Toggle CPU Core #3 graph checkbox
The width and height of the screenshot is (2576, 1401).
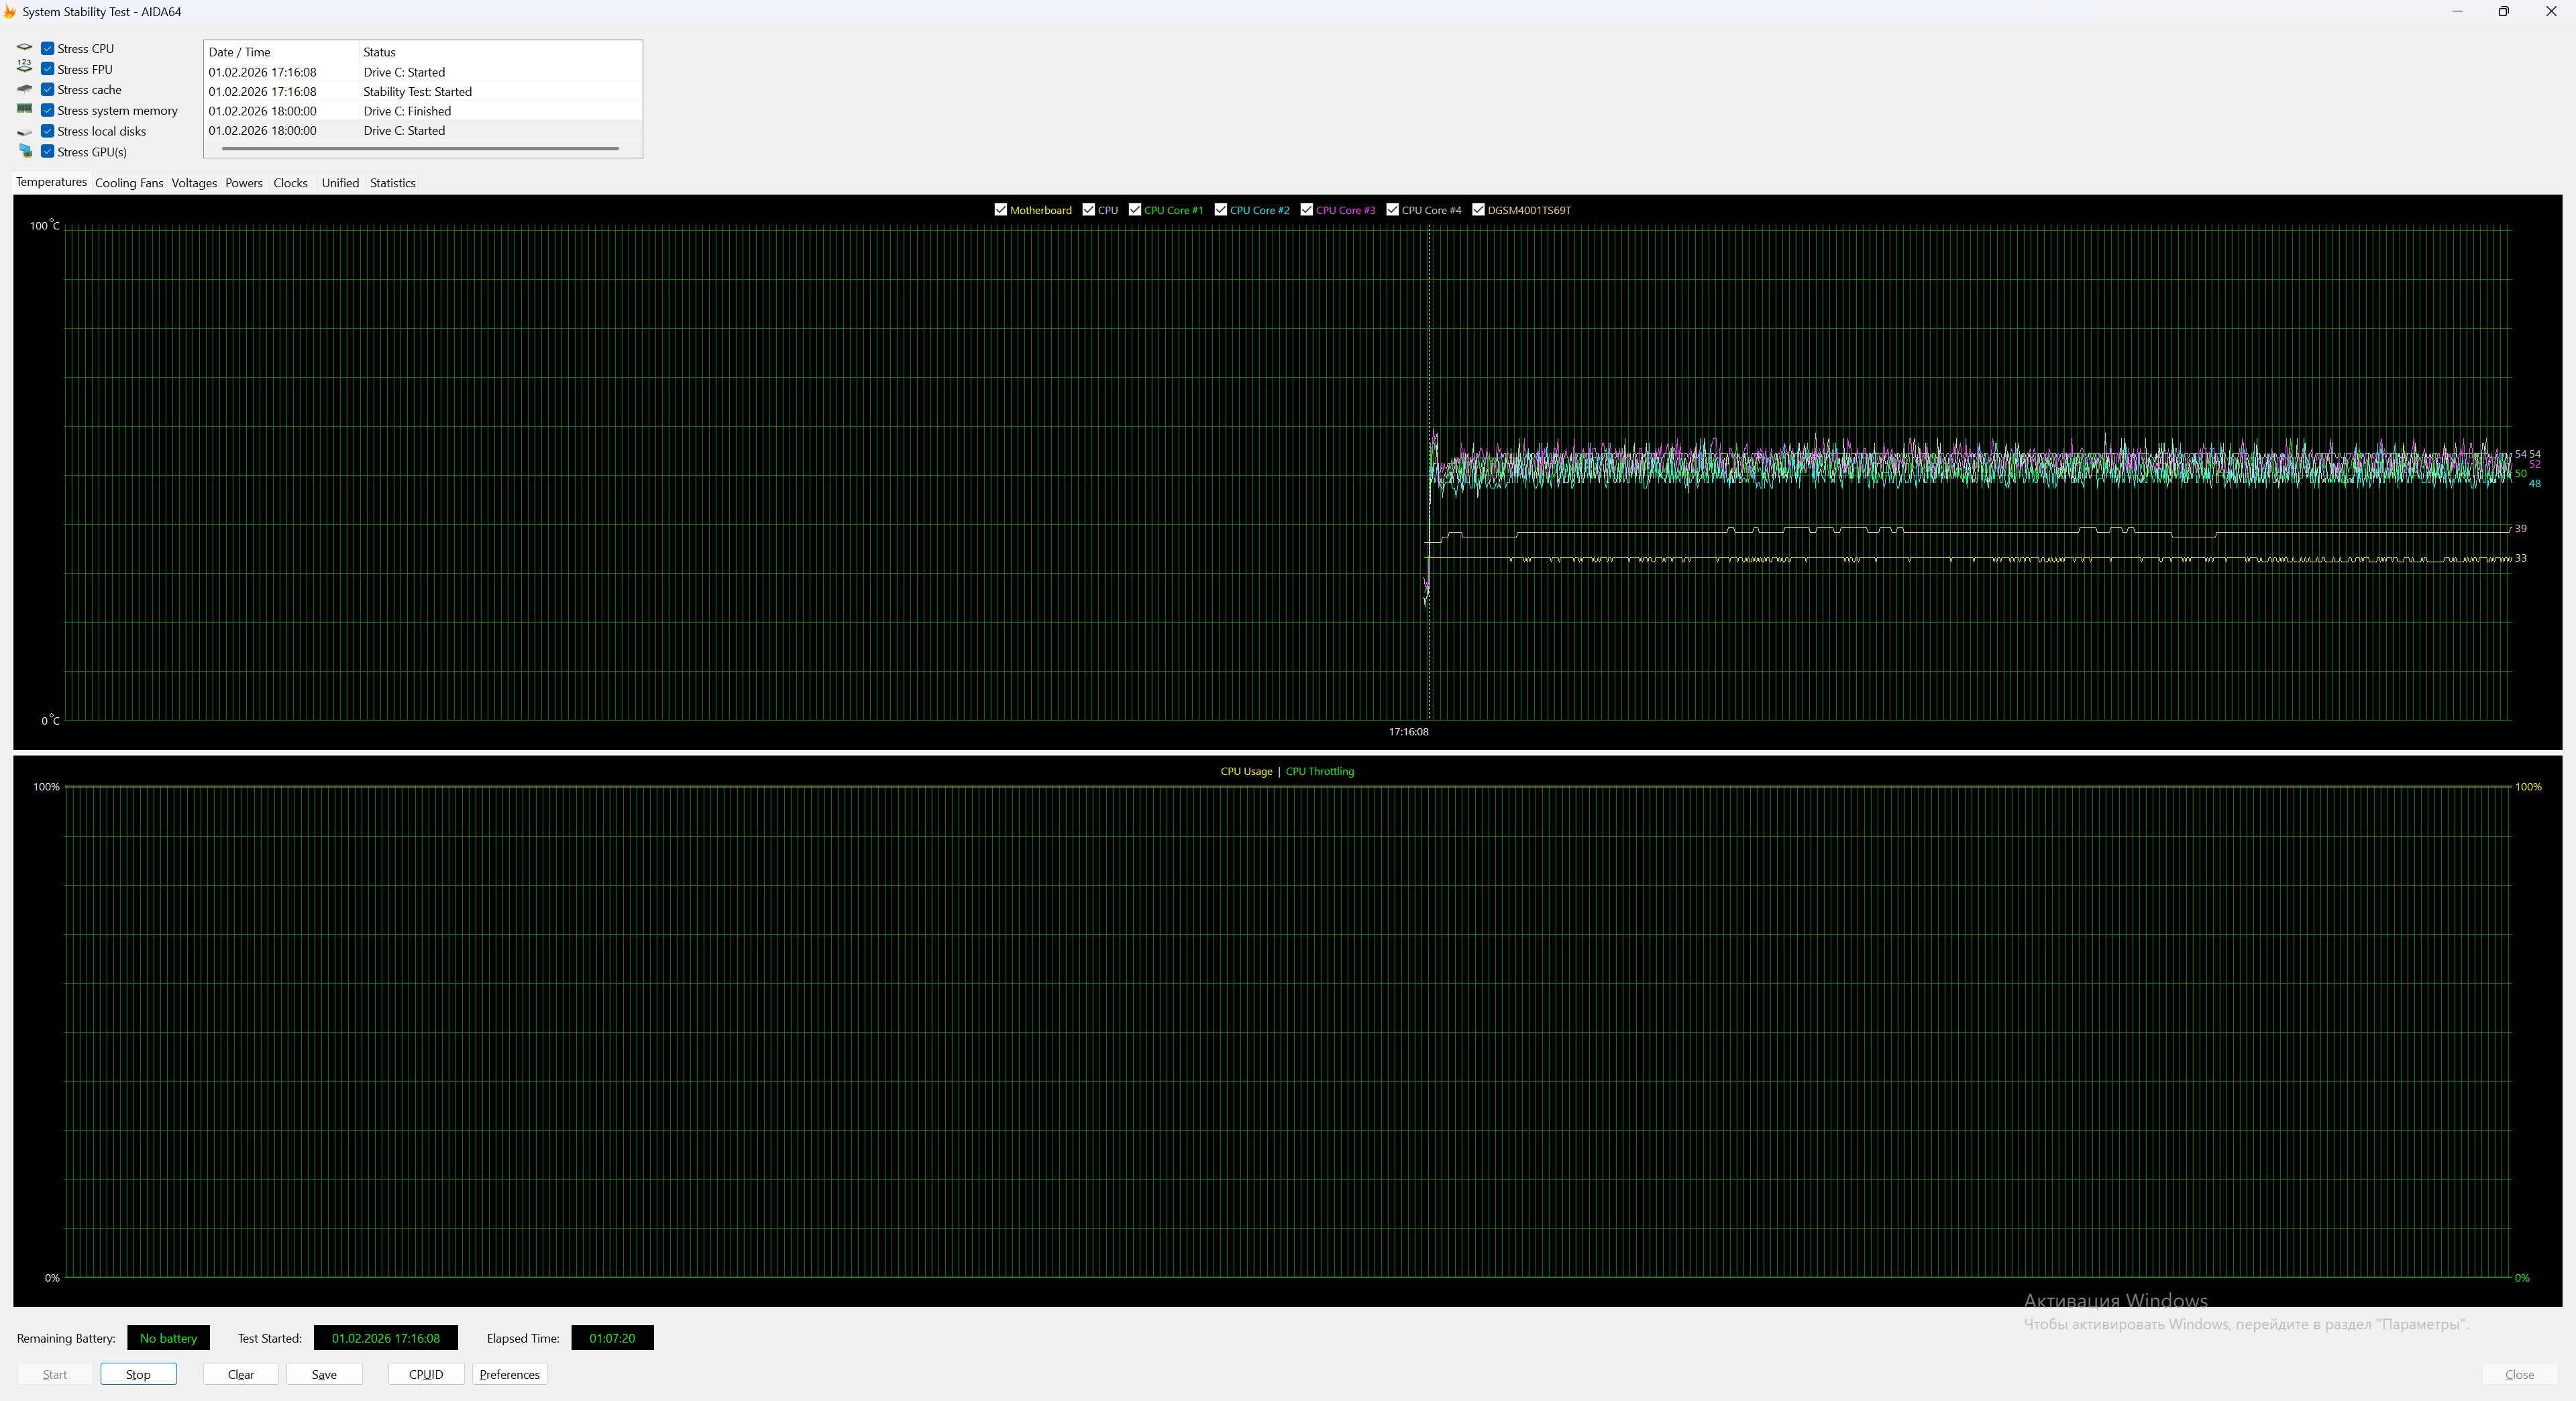pyautogui.click(x=1306, y=210)
